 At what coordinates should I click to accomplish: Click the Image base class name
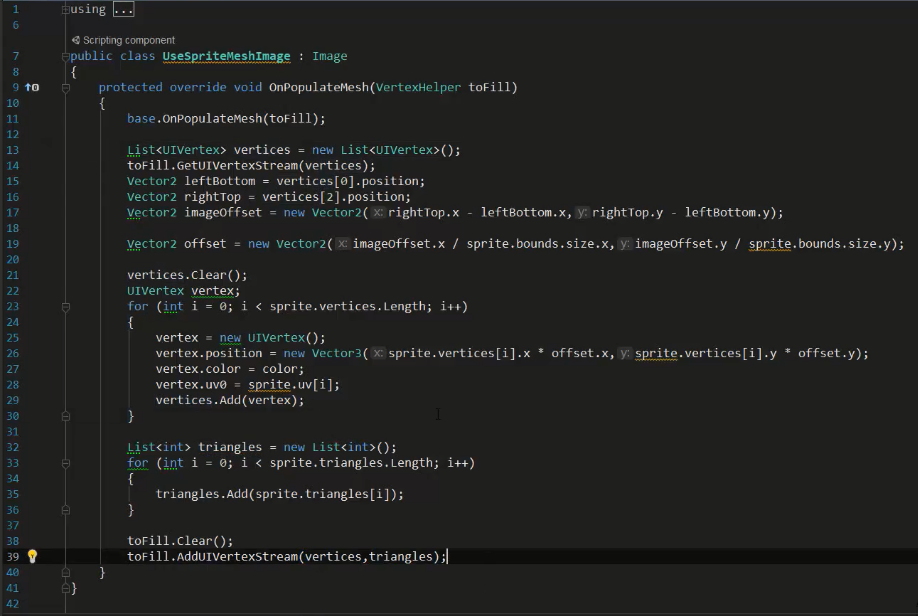pyautogui.click(x=330, y=56)
